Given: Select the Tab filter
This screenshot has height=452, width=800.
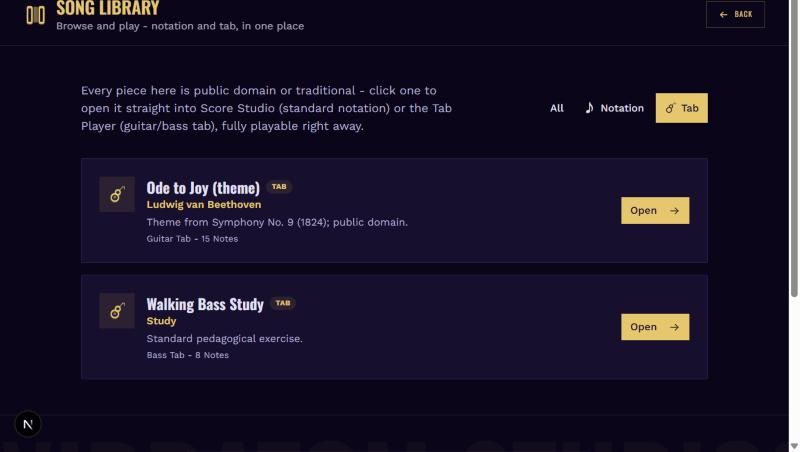Looking at the screenshot, I should (682, 108).
